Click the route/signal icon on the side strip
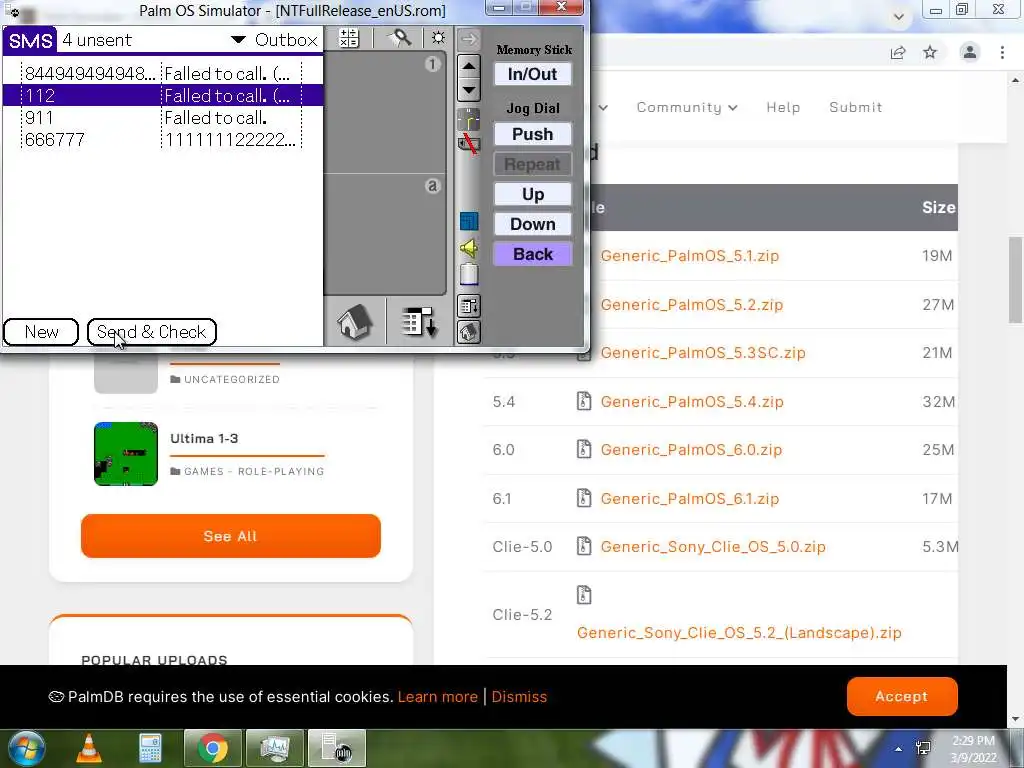This screenshot has width=1024, height=768. [468, 120]
